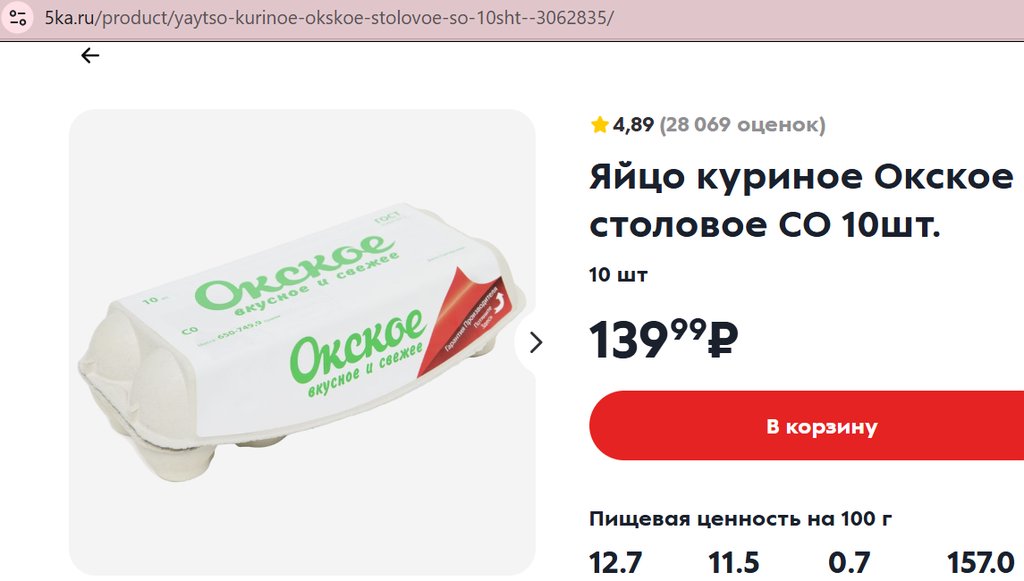Go back using the left arrow

pos(90,55)
